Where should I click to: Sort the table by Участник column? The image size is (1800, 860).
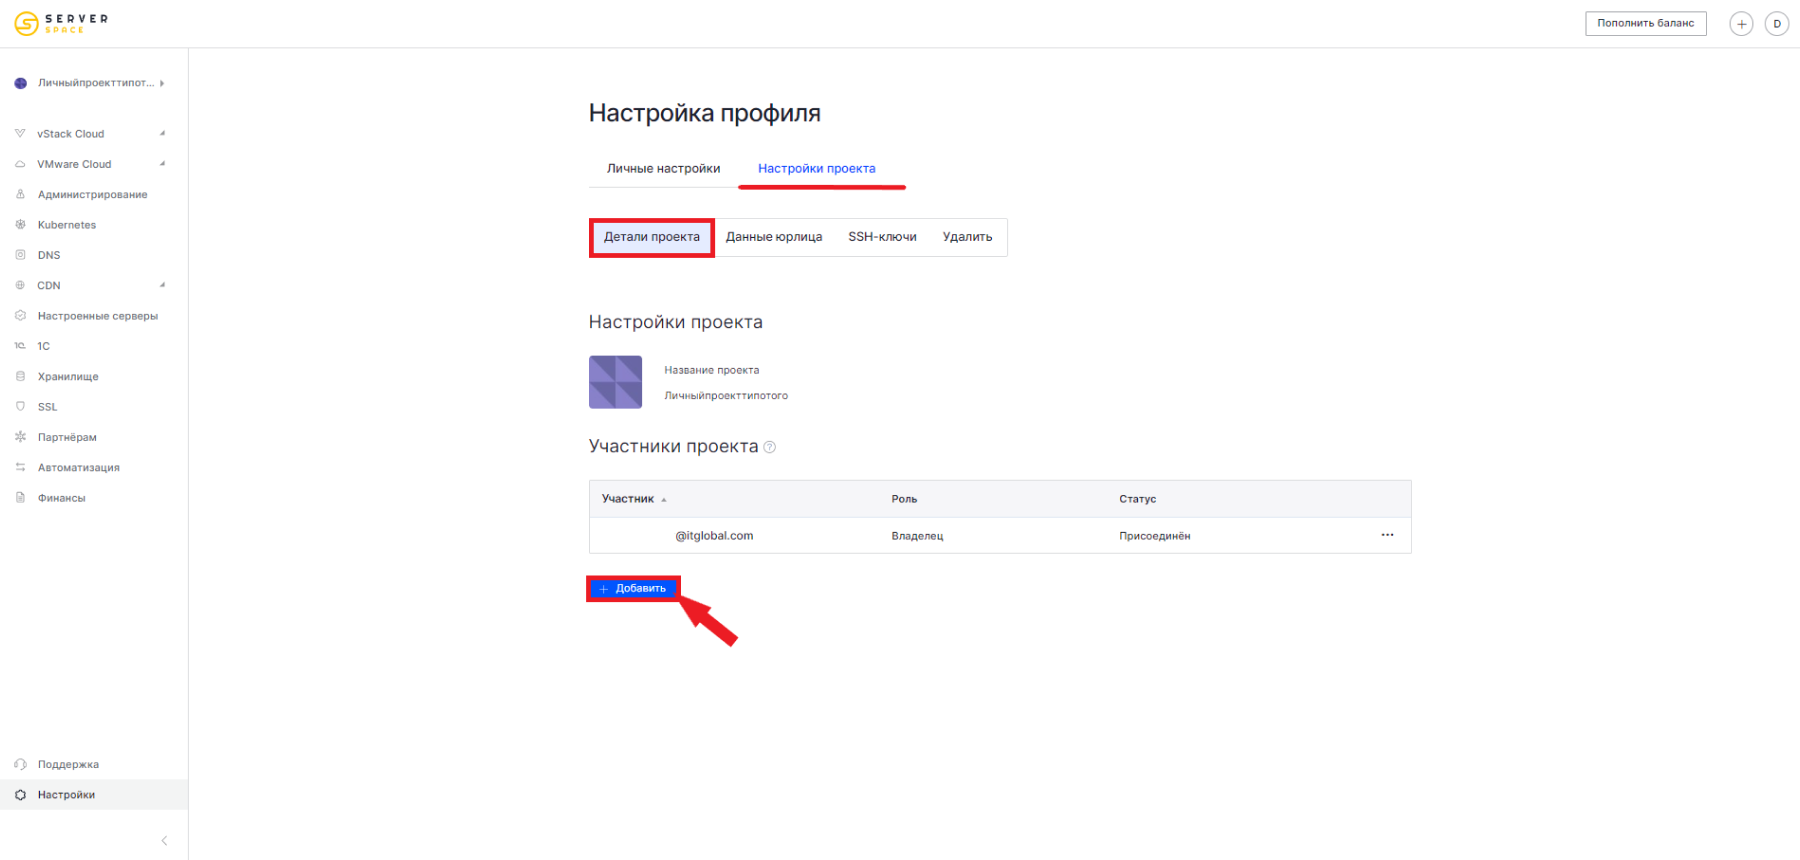tap(633, 499)
